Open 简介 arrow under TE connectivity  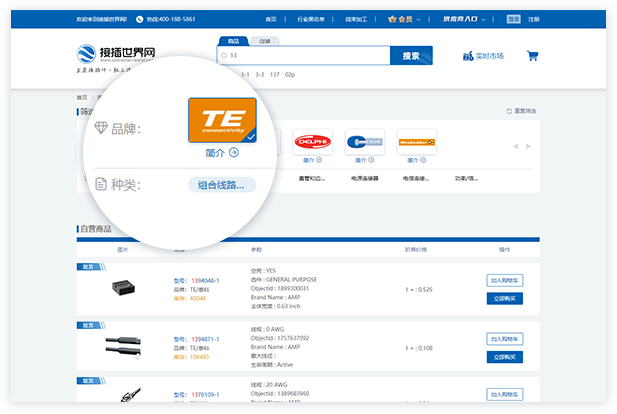(234, 152)
